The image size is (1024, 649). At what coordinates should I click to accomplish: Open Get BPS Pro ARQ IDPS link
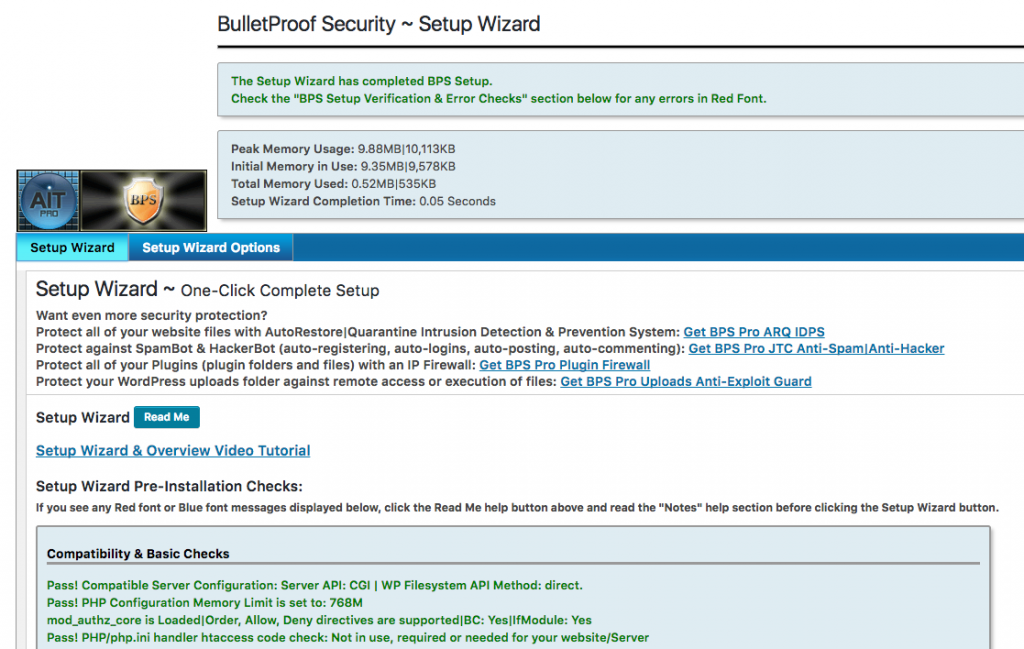coord(754,332)
